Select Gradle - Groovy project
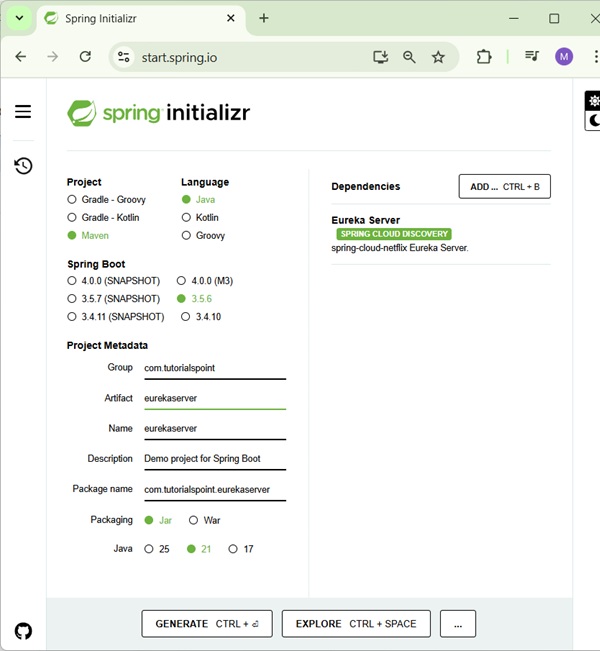This screenshot has height=651, width=600. (x=106, y=200)
